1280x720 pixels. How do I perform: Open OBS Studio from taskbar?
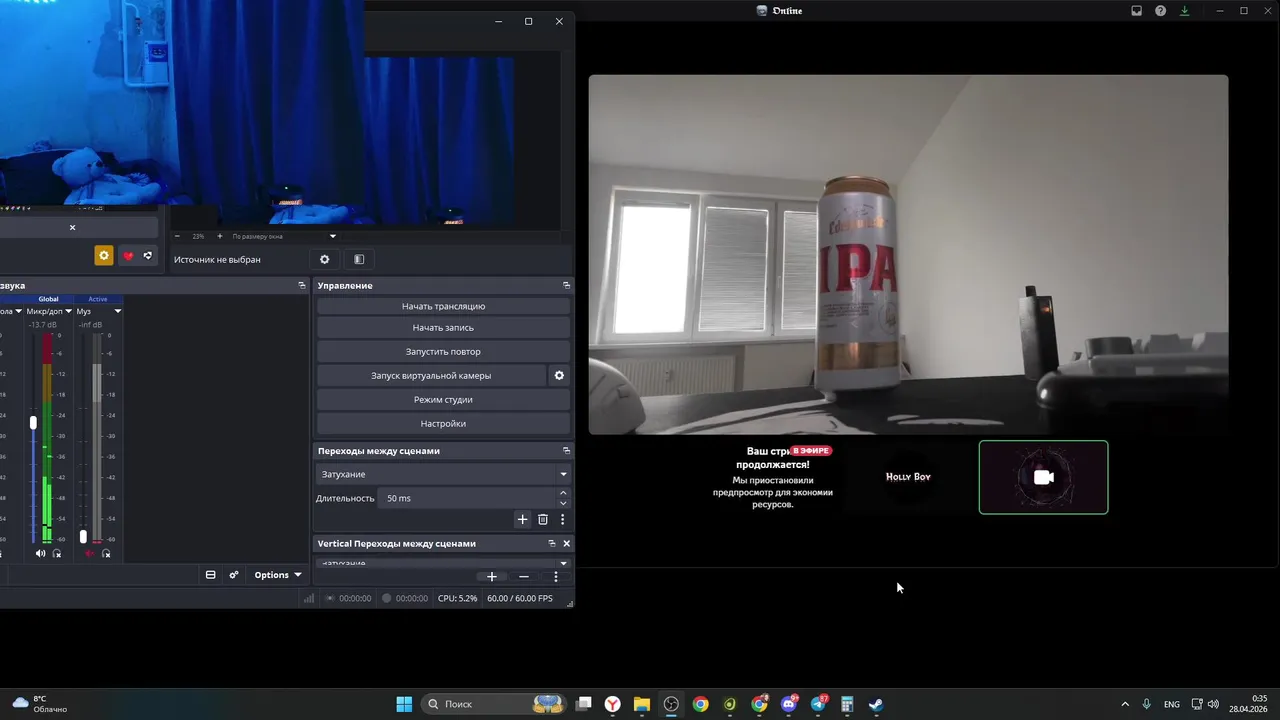(x=671, y=704)
